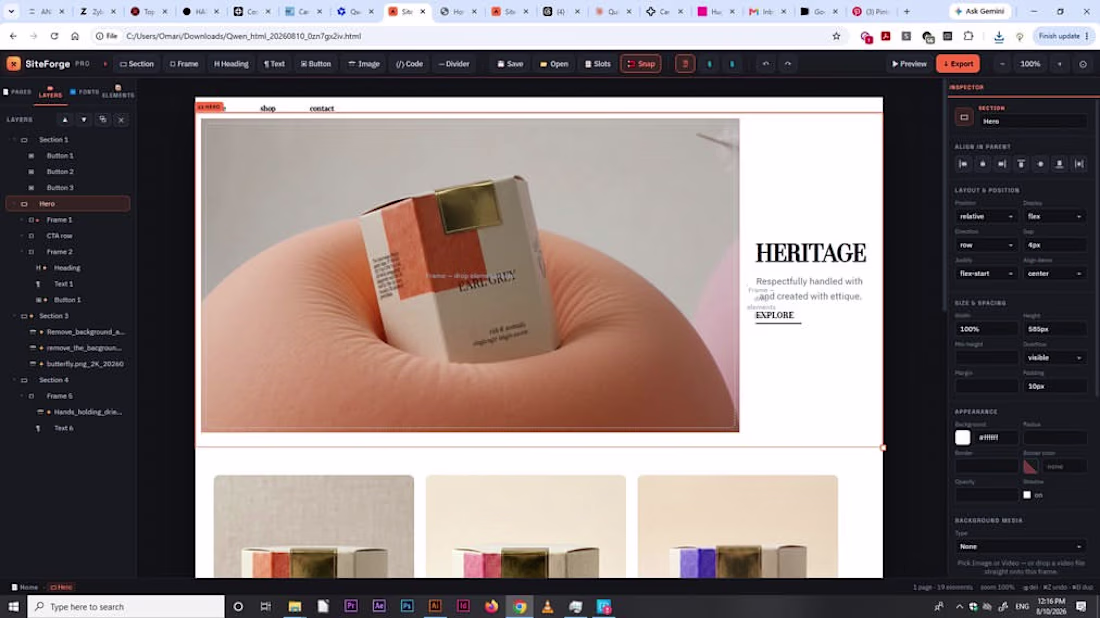Duplicate the selected layer
The width and height of the screenshot is (1100, 618).
click(x=102, y=120)
